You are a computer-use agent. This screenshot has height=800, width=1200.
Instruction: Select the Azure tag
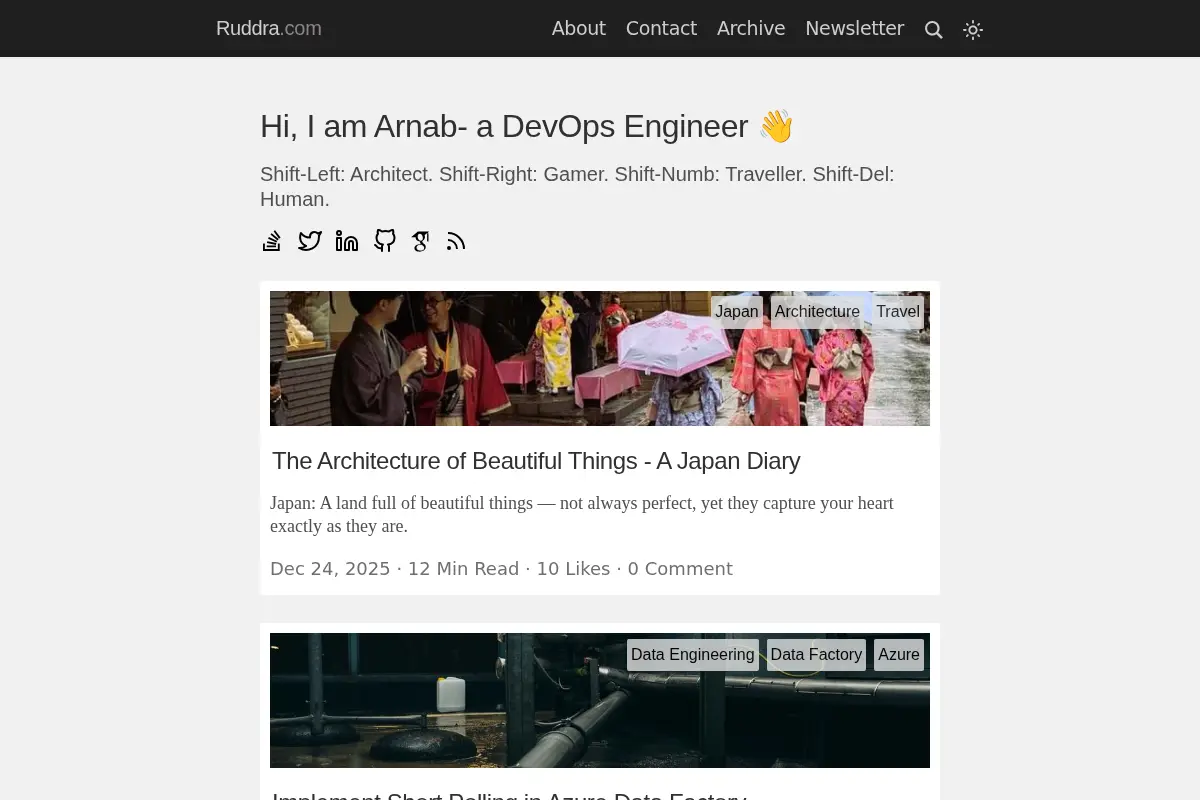tap(899, 655)
